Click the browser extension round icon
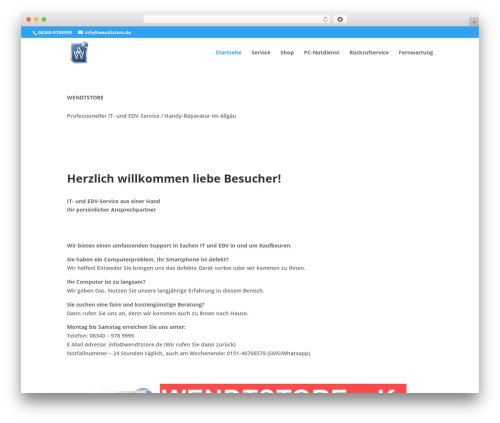 point(340,20)
